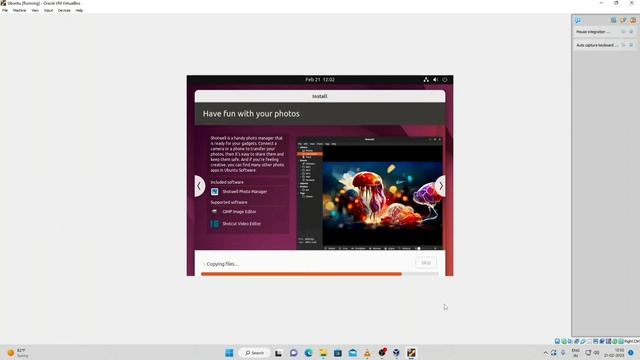
Task: Open the Windows Start menu
Action: [x=229, y=353]
